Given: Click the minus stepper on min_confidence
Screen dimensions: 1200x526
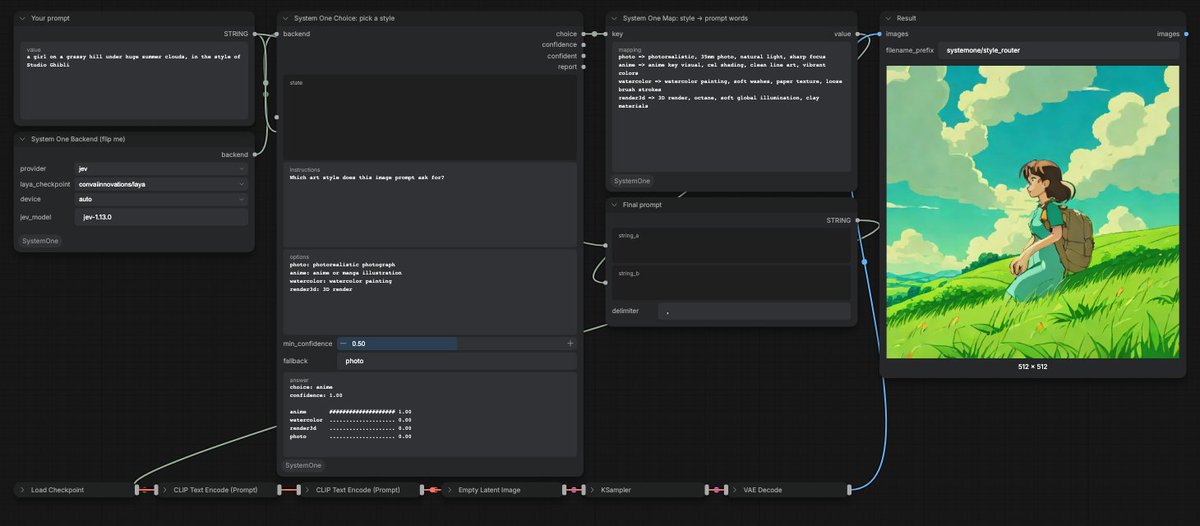Looking at the screenshot, I should 343,343.
